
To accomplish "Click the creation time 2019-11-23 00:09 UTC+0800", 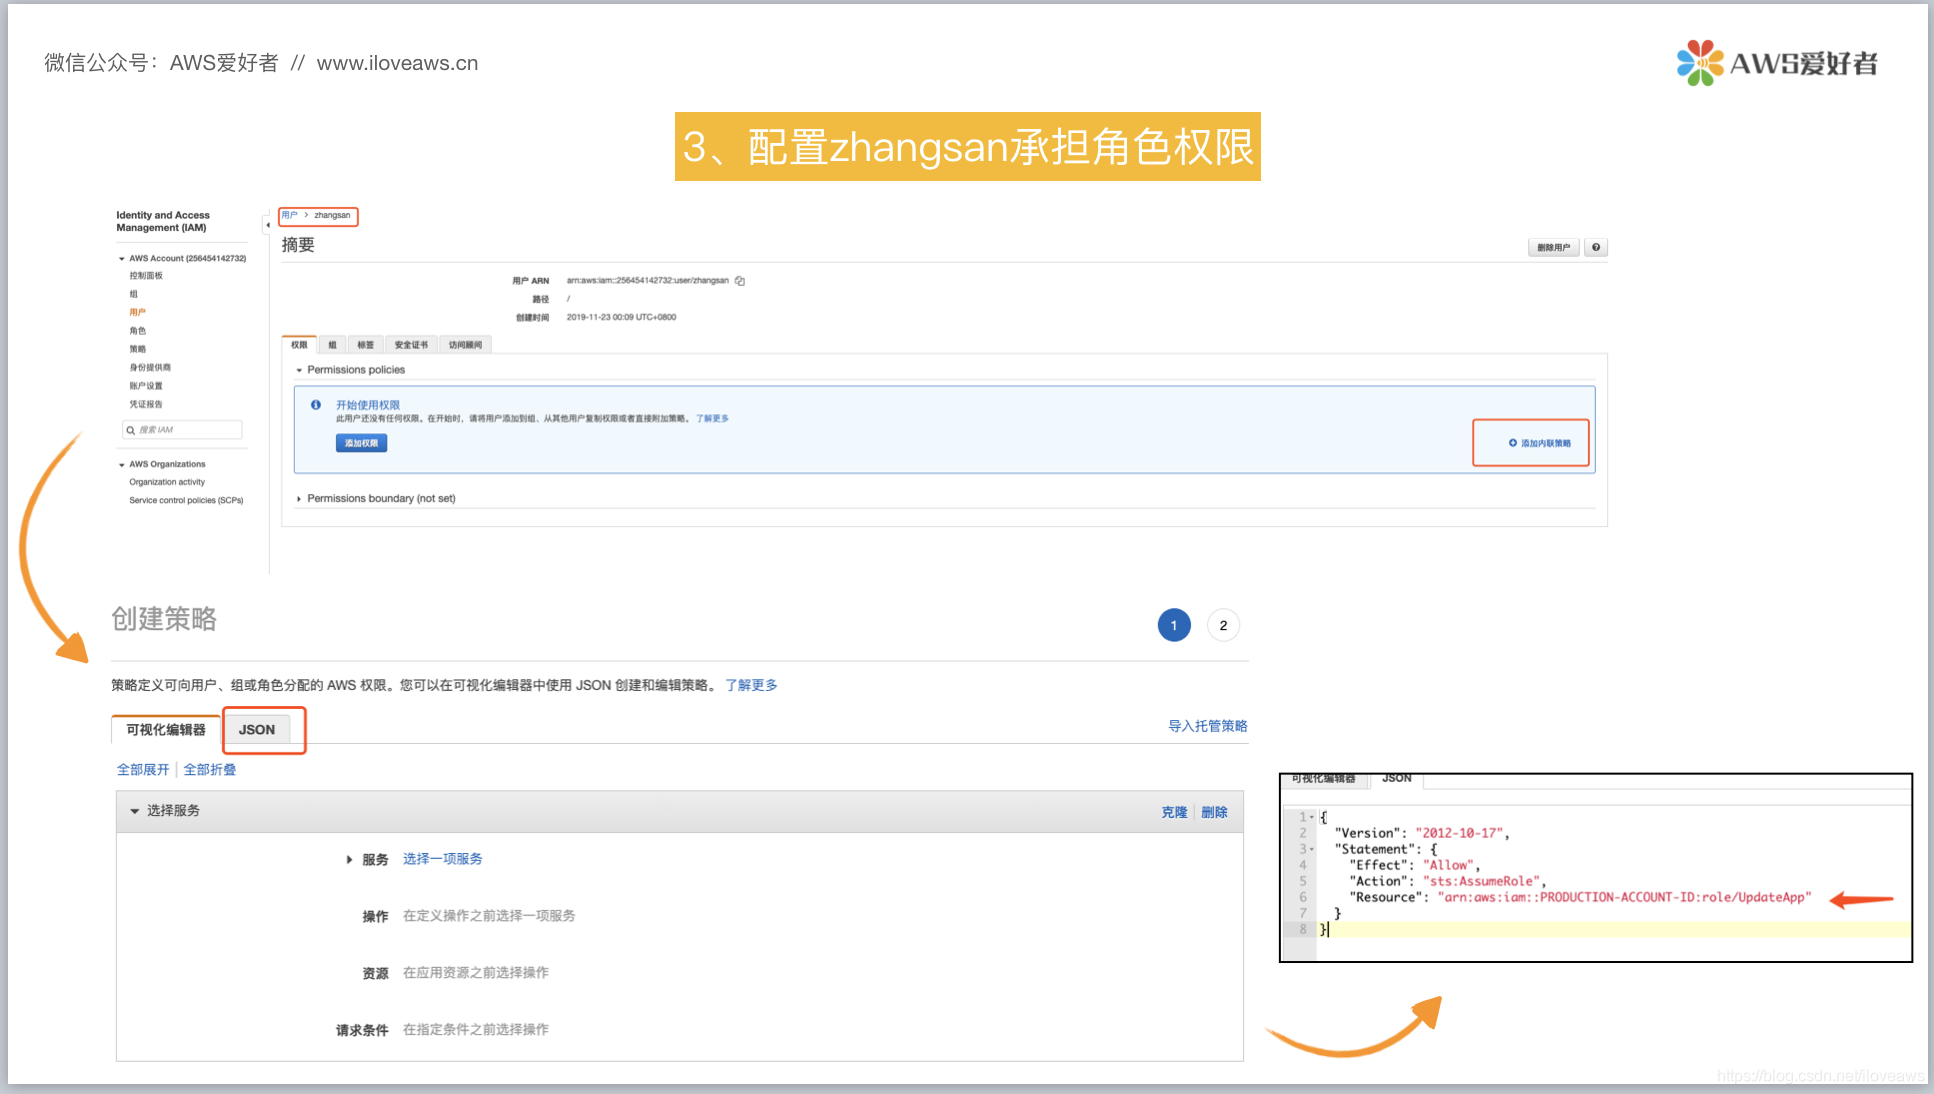I will (621, 317).
